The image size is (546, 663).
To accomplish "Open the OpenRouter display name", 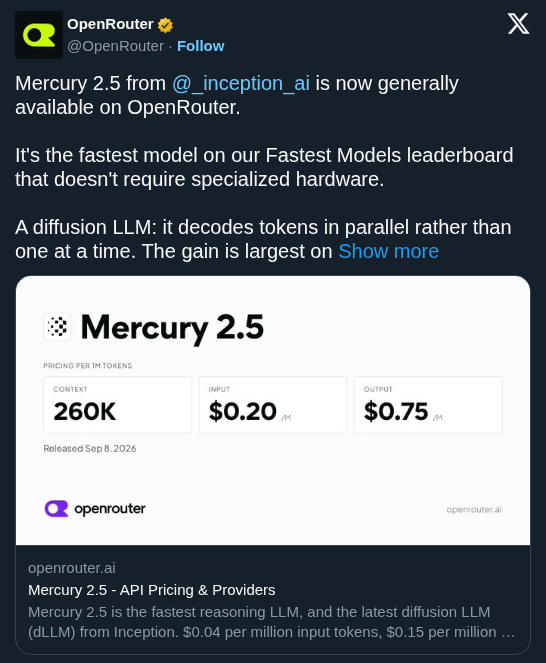I will [x=110, y=25].
